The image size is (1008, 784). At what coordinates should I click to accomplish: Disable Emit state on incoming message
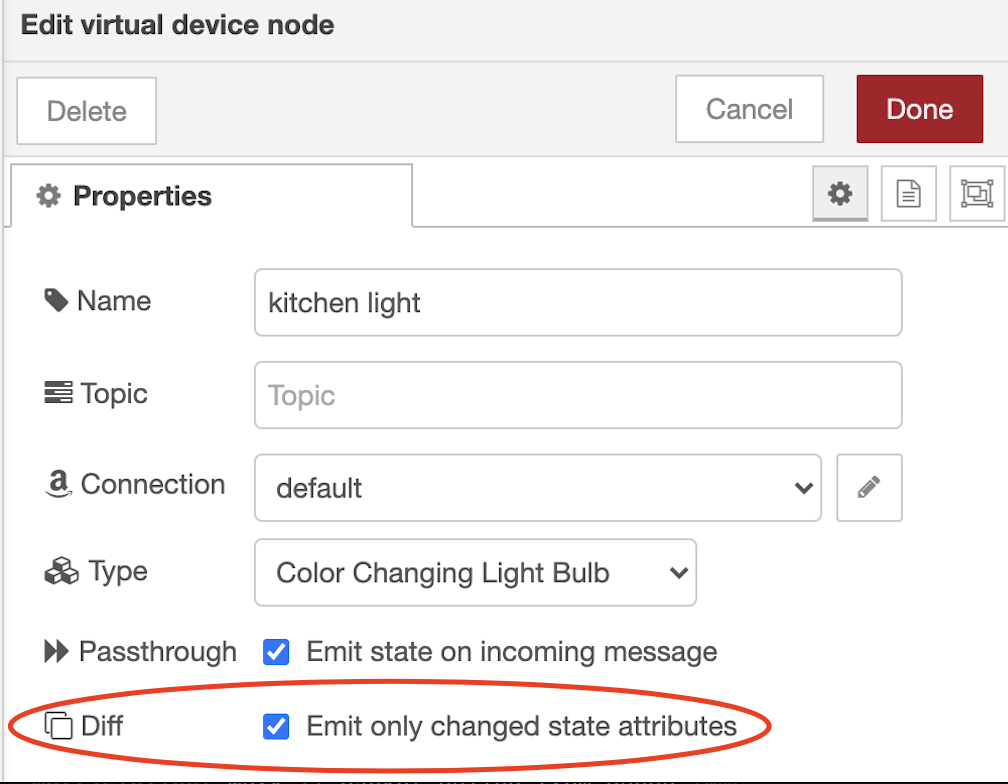pyautogui.click(x=276, y=652)
